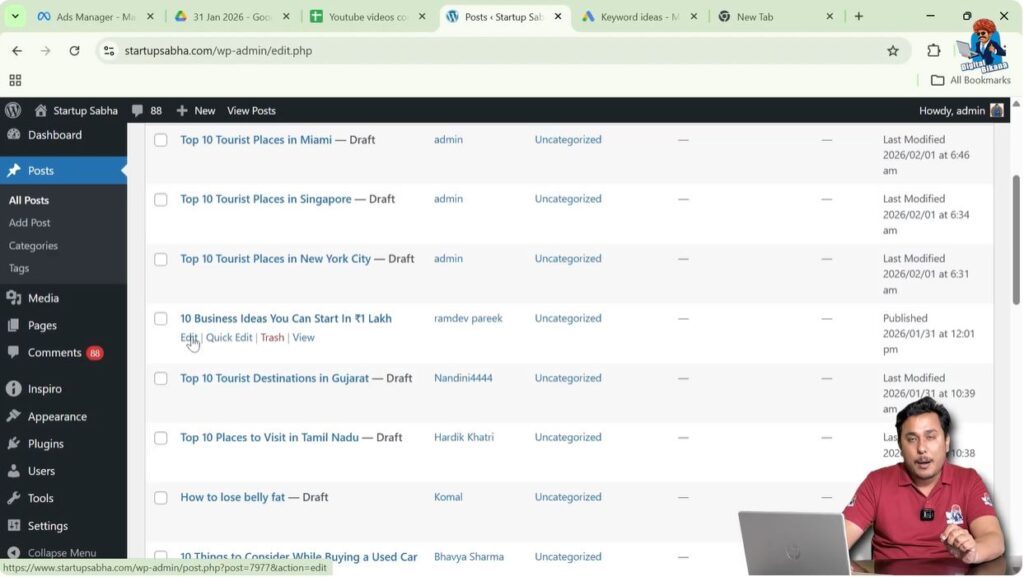Open the WordPress logo menu in admin bar
The height and width of the screenshot is (577, 1024).
coord(13,110)
